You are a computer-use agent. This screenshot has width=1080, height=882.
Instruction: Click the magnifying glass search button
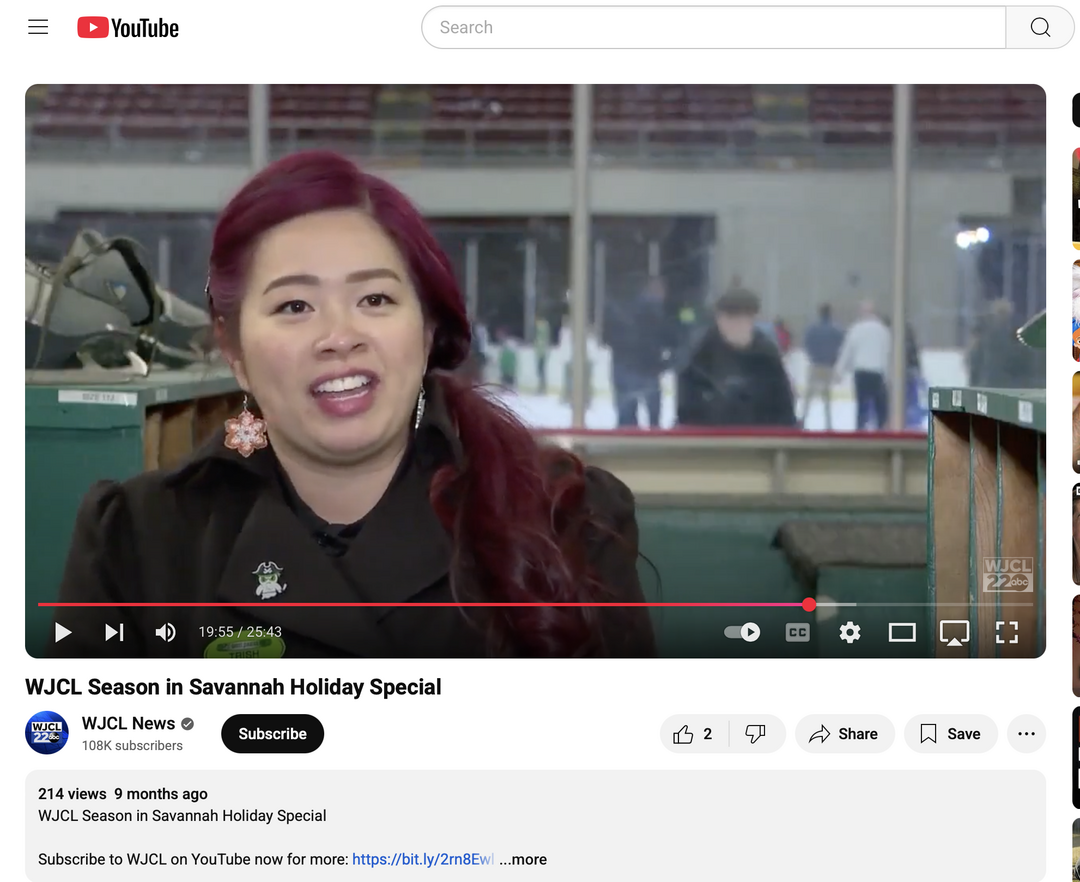coord(1040,27)
